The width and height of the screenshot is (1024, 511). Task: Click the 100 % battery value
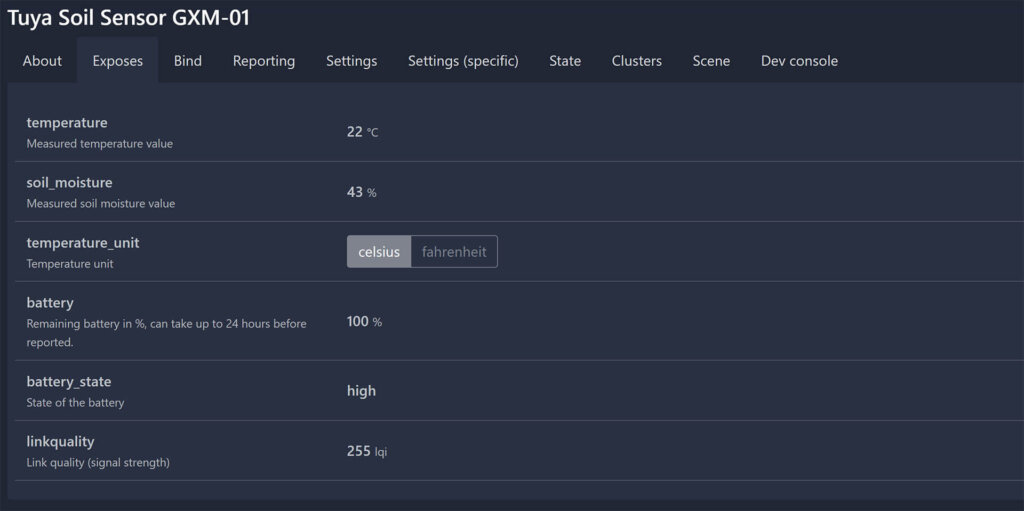tap(364, 322)
